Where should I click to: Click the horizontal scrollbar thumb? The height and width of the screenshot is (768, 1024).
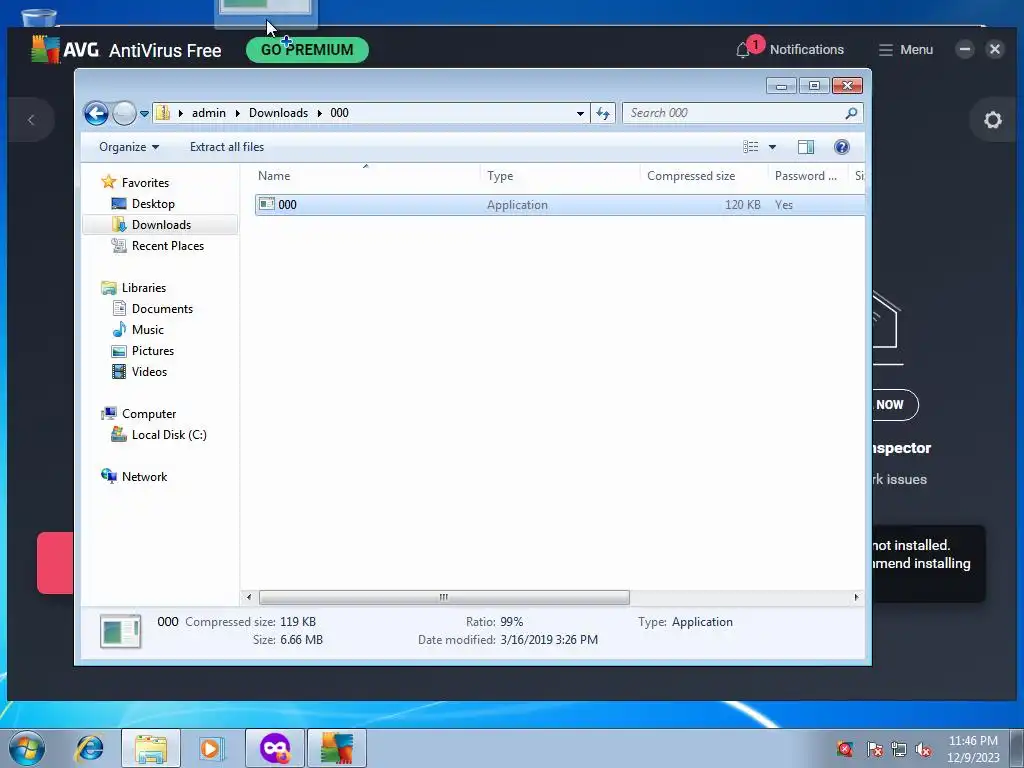(x=444, y=597)
